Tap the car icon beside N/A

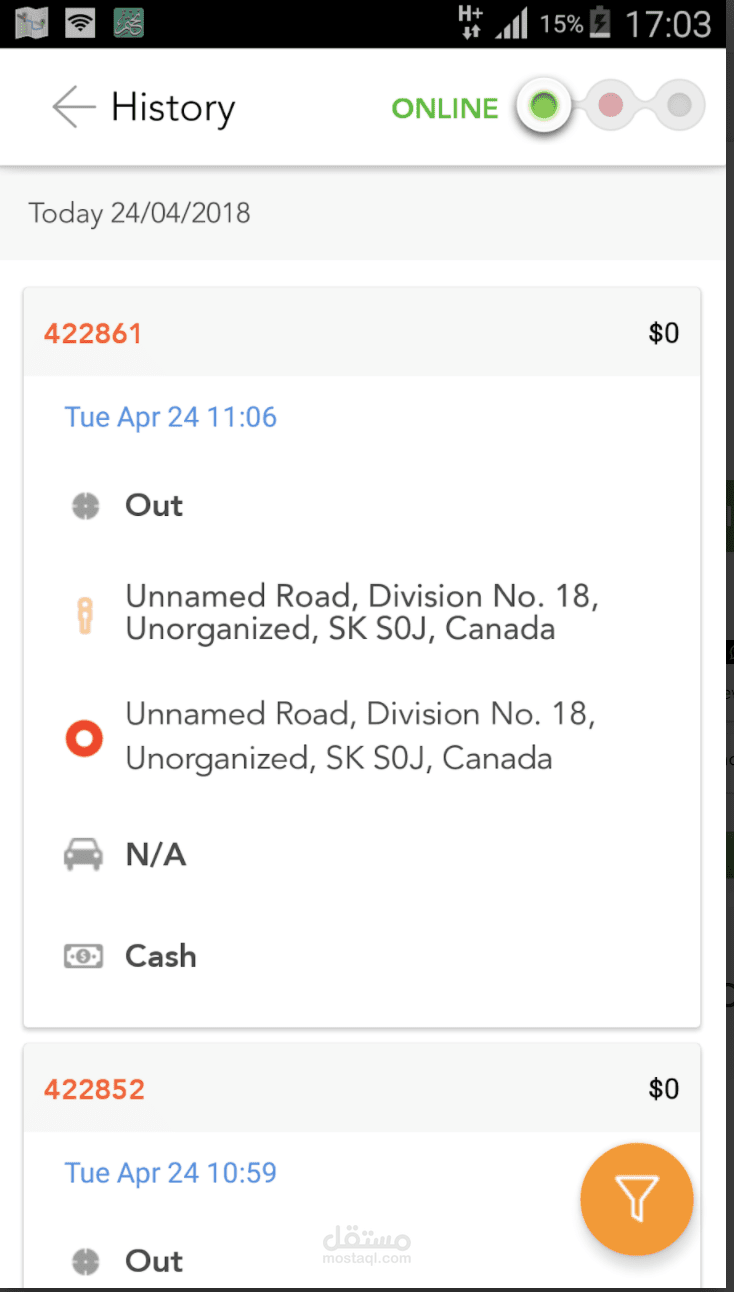(83, 855)
